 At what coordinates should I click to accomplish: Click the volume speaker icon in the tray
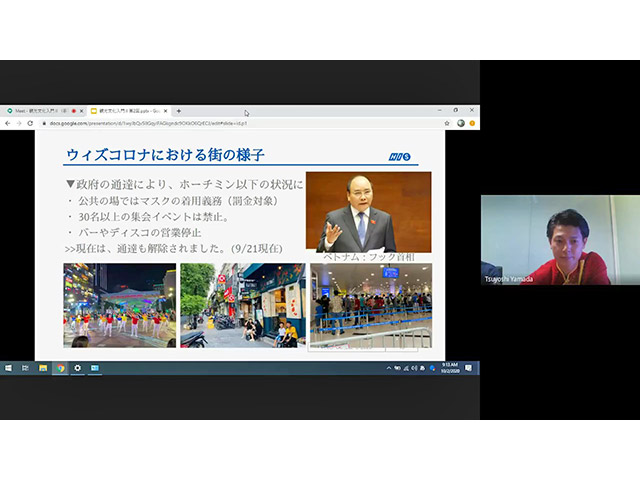pyautogui.click(x=414, y=368)
